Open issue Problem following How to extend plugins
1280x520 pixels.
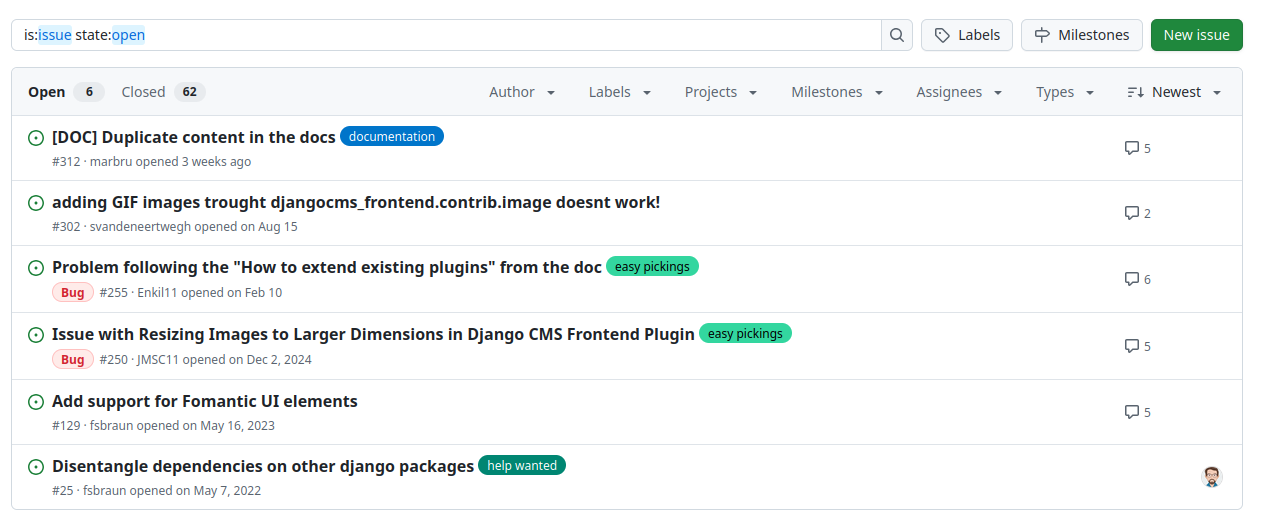click(x=327, y=267)
